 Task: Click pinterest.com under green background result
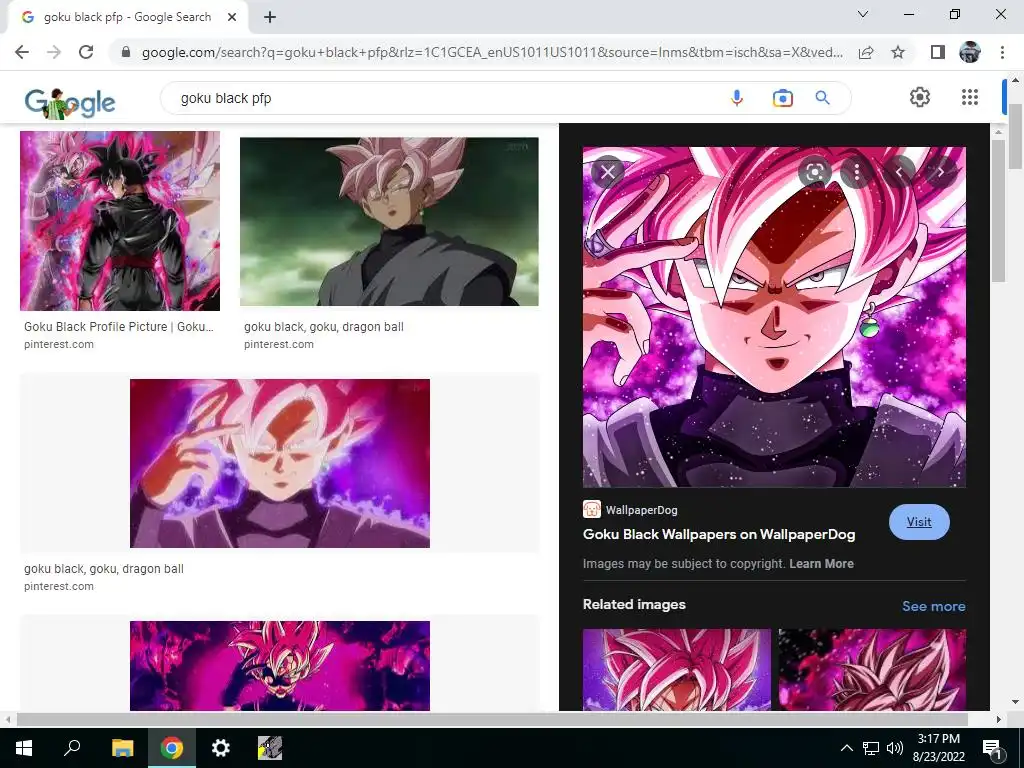coord(279,344)
